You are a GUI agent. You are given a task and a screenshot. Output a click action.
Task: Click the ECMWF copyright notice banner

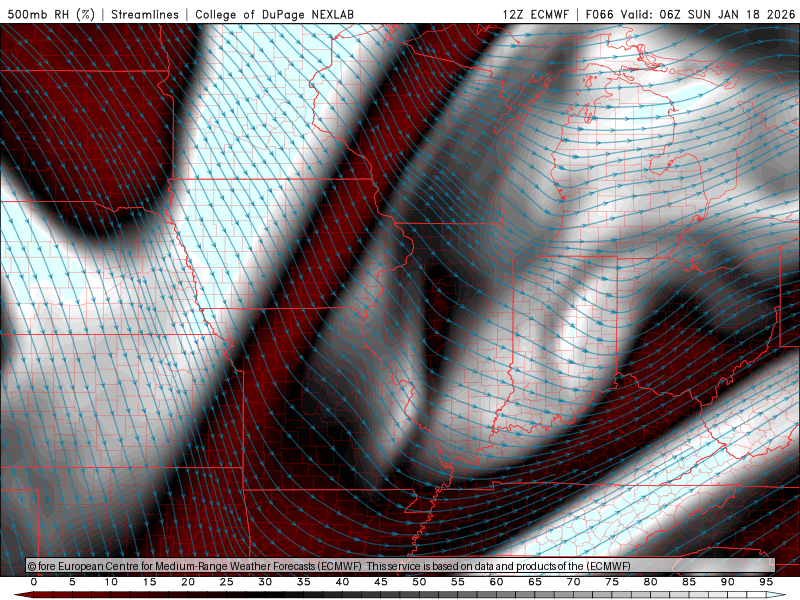tap(401, 566)
